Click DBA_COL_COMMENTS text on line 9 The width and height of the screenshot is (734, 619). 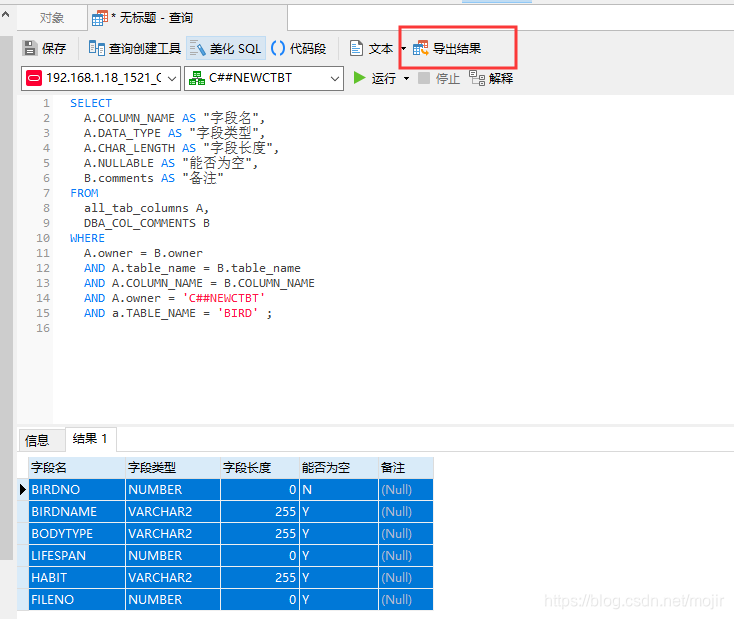click(x=139, y=223)
